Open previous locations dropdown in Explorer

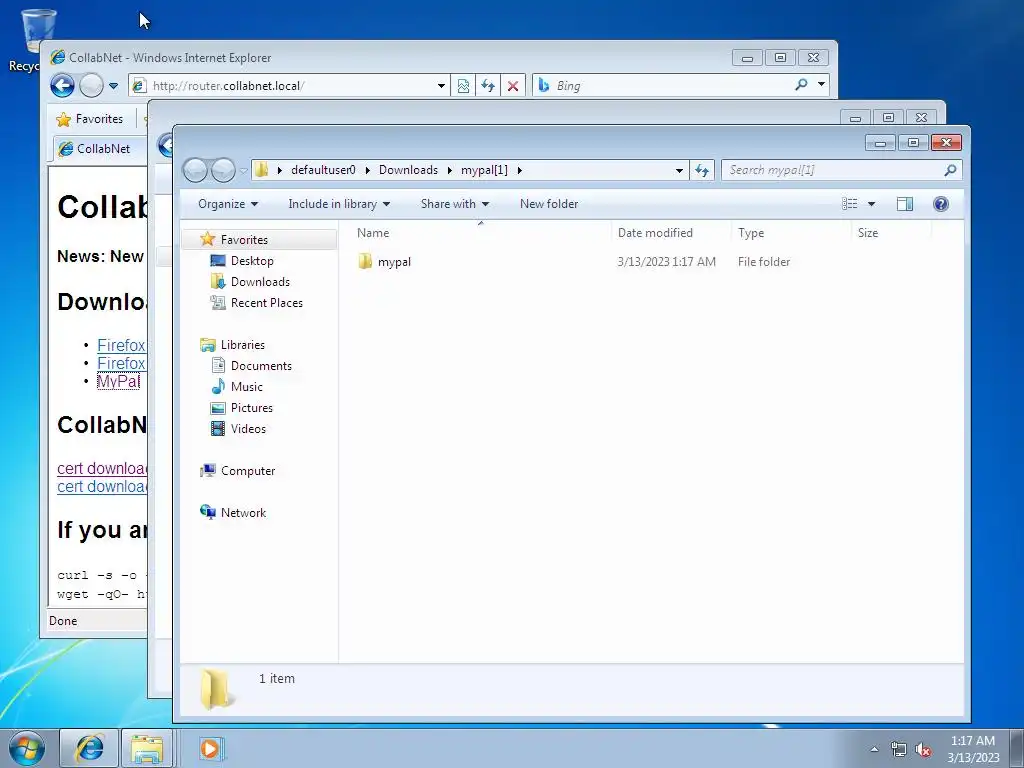coord(679,170)
